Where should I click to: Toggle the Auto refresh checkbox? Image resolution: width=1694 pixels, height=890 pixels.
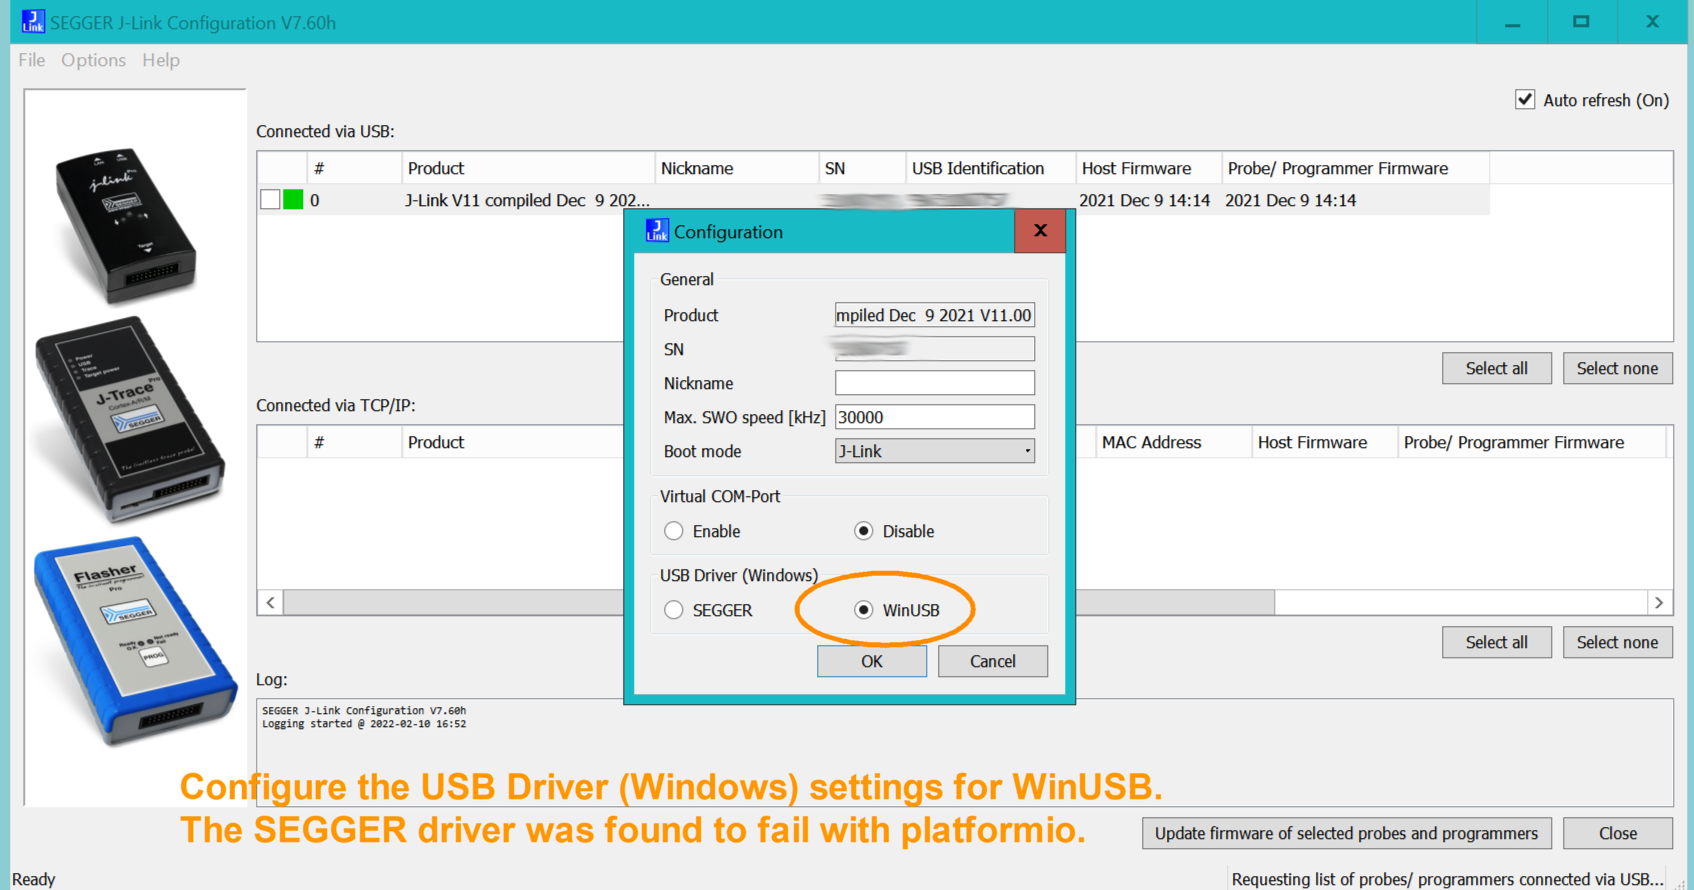1525,100
